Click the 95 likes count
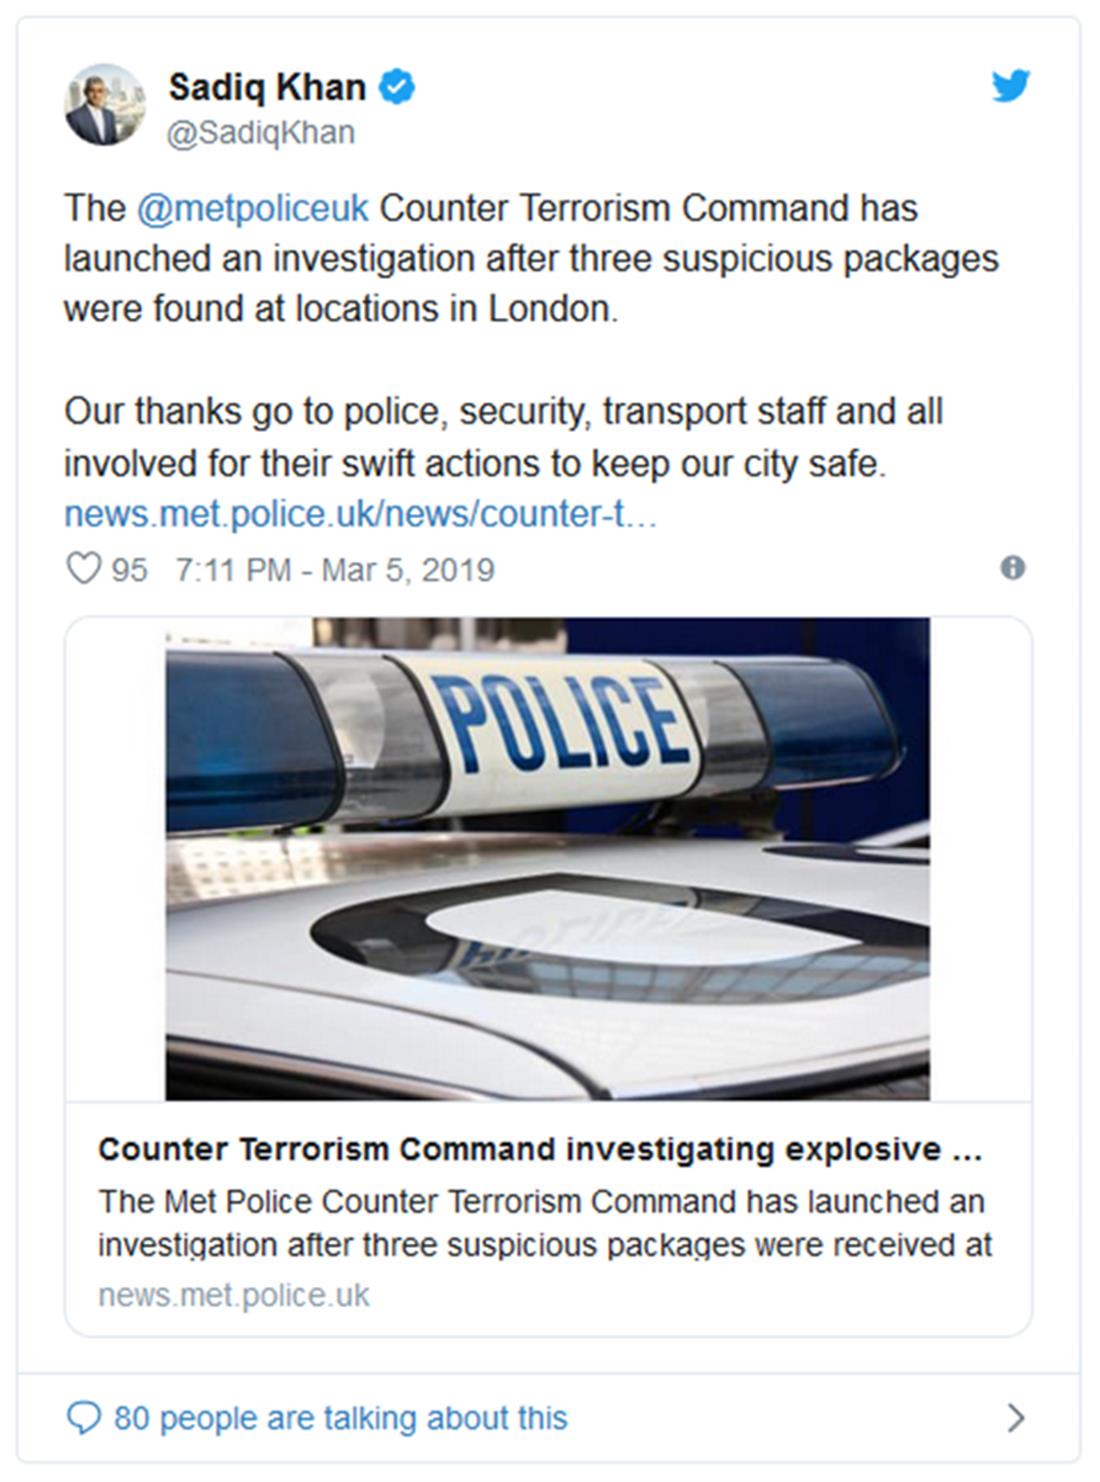 pyautogui.click(x=129, y=570)
